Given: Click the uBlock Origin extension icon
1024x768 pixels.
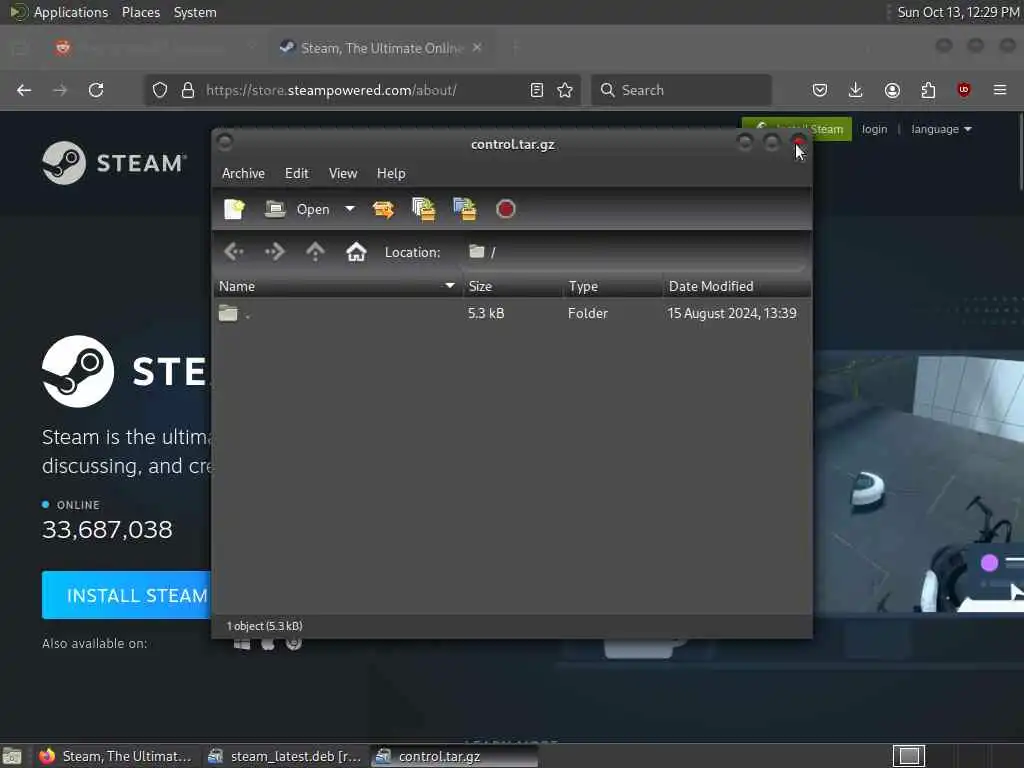Looking at the screenshot, I should [x=964, y=90].
